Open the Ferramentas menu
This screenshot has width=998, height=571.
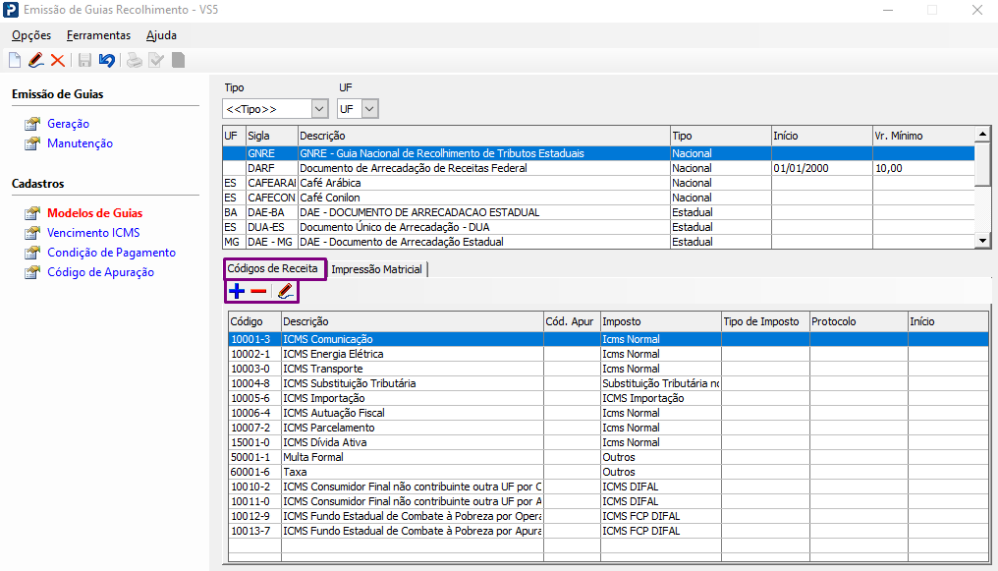(x=98, y=35)
